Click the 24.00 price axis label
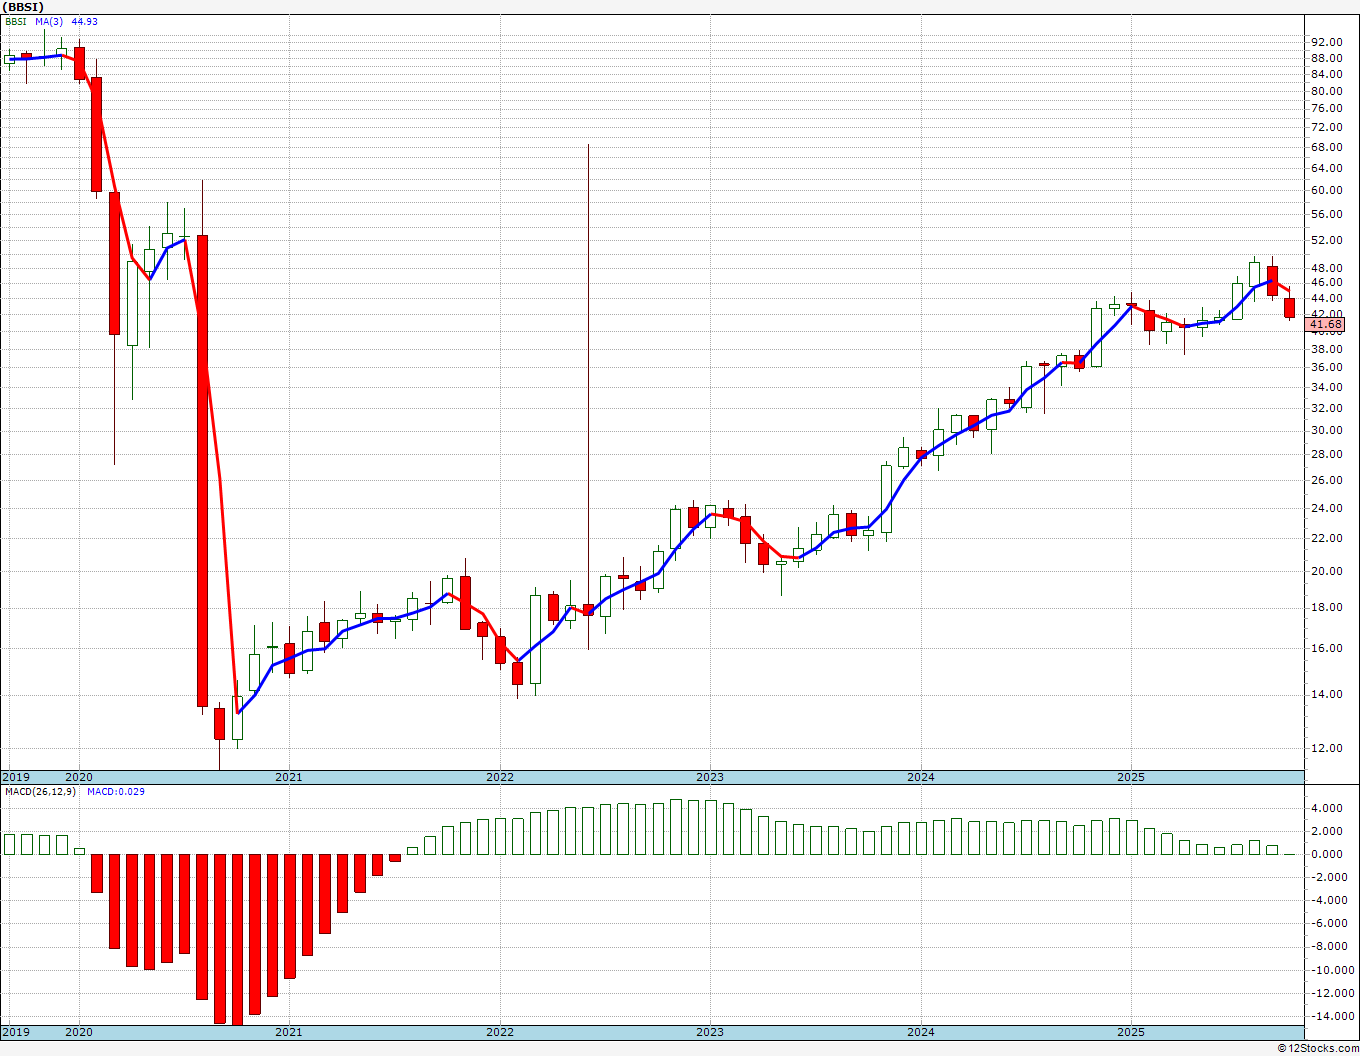The width and height of the screenshot is (1360, 1056). tap(1326, 509)
